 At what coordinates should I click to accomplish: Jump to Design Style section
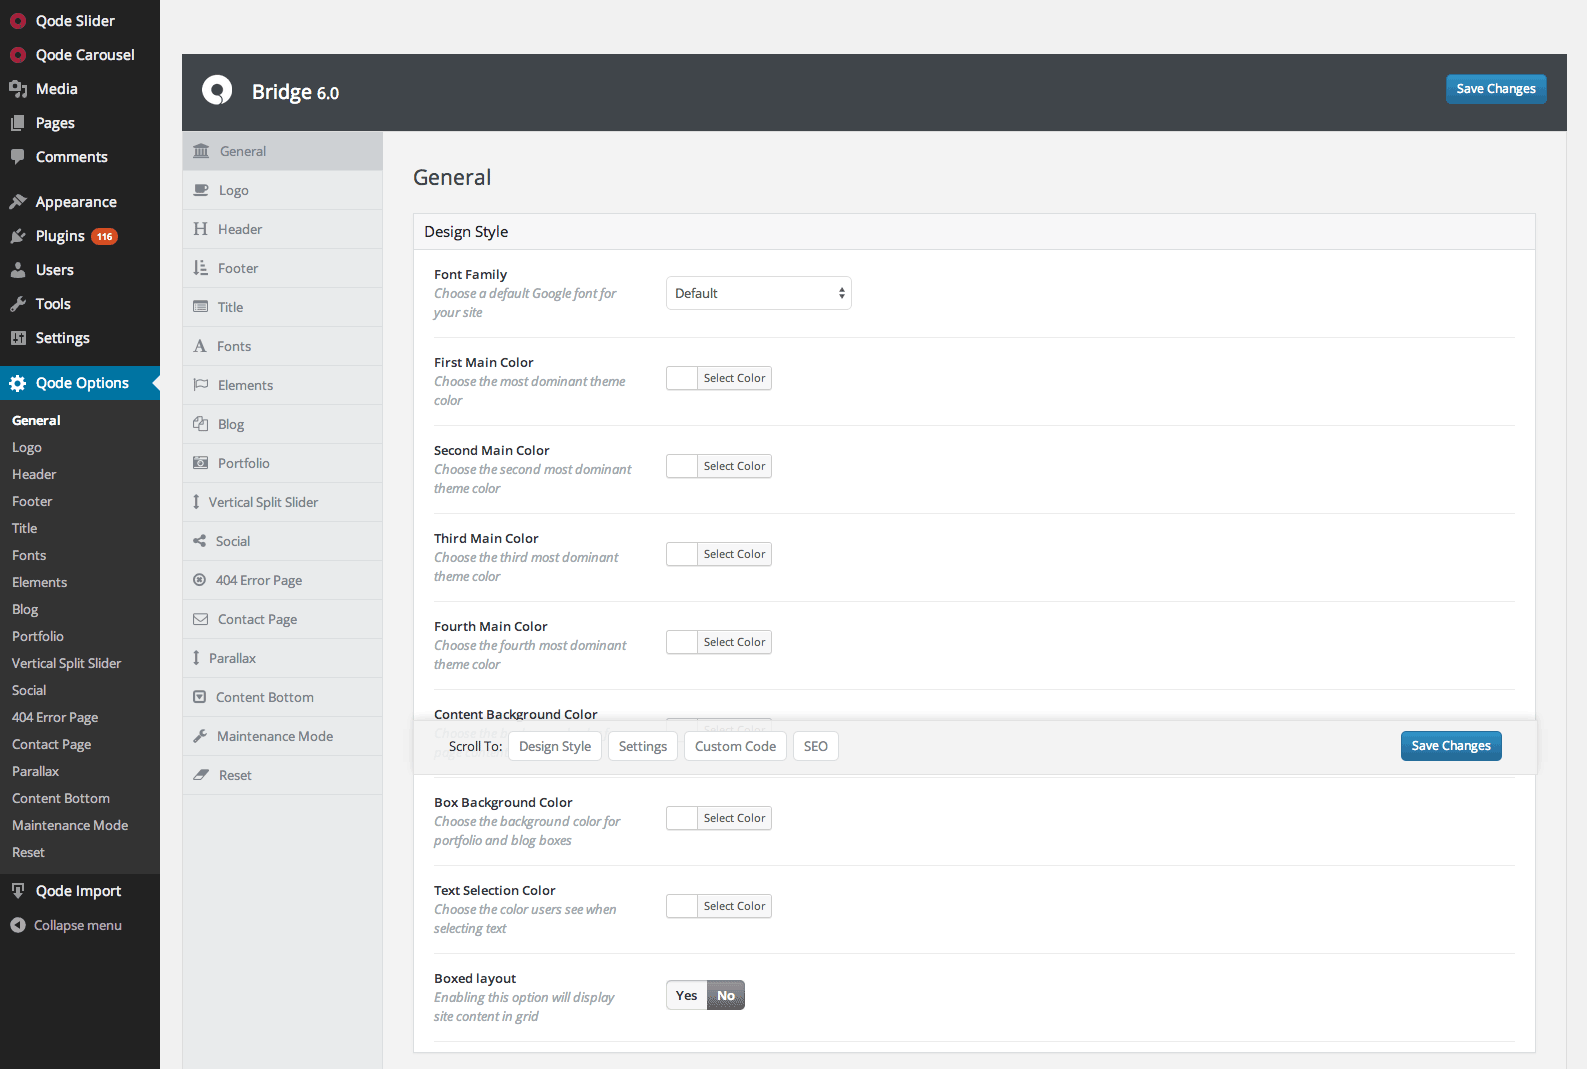point(555,746)
